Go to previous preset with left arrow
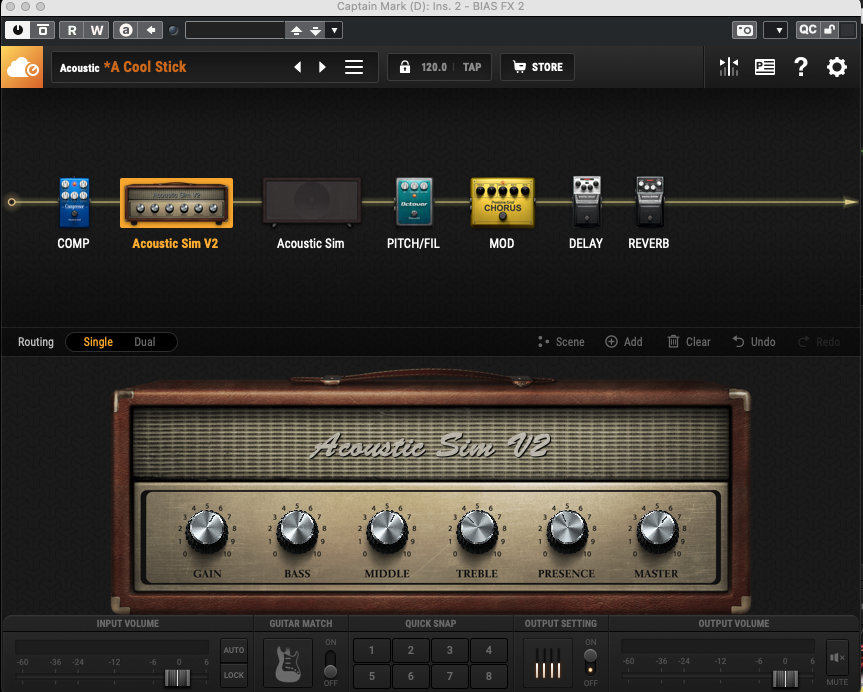The width and height of the screenshot is (863, 692). [297, 67]
